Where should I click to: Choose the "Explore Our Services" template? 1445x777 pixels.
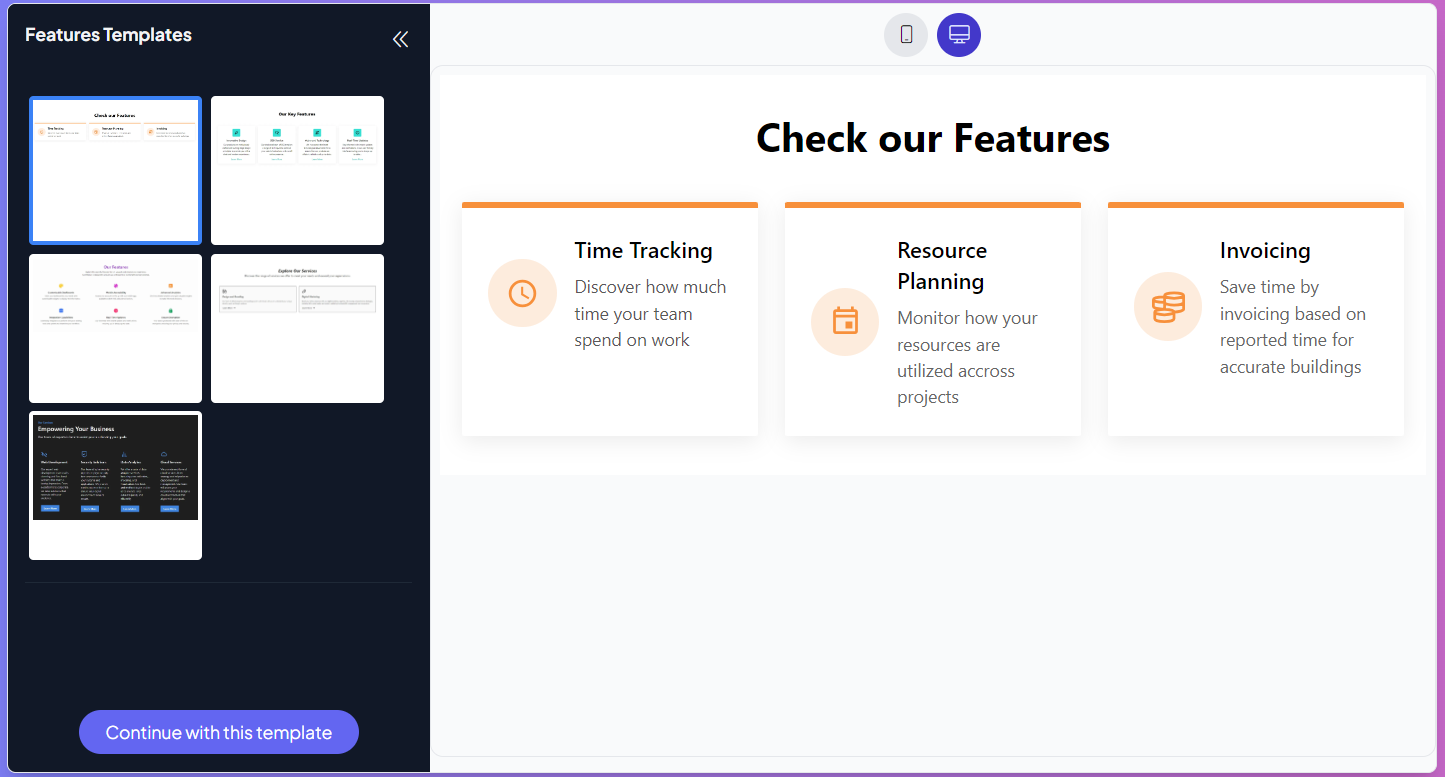[297, 328]
